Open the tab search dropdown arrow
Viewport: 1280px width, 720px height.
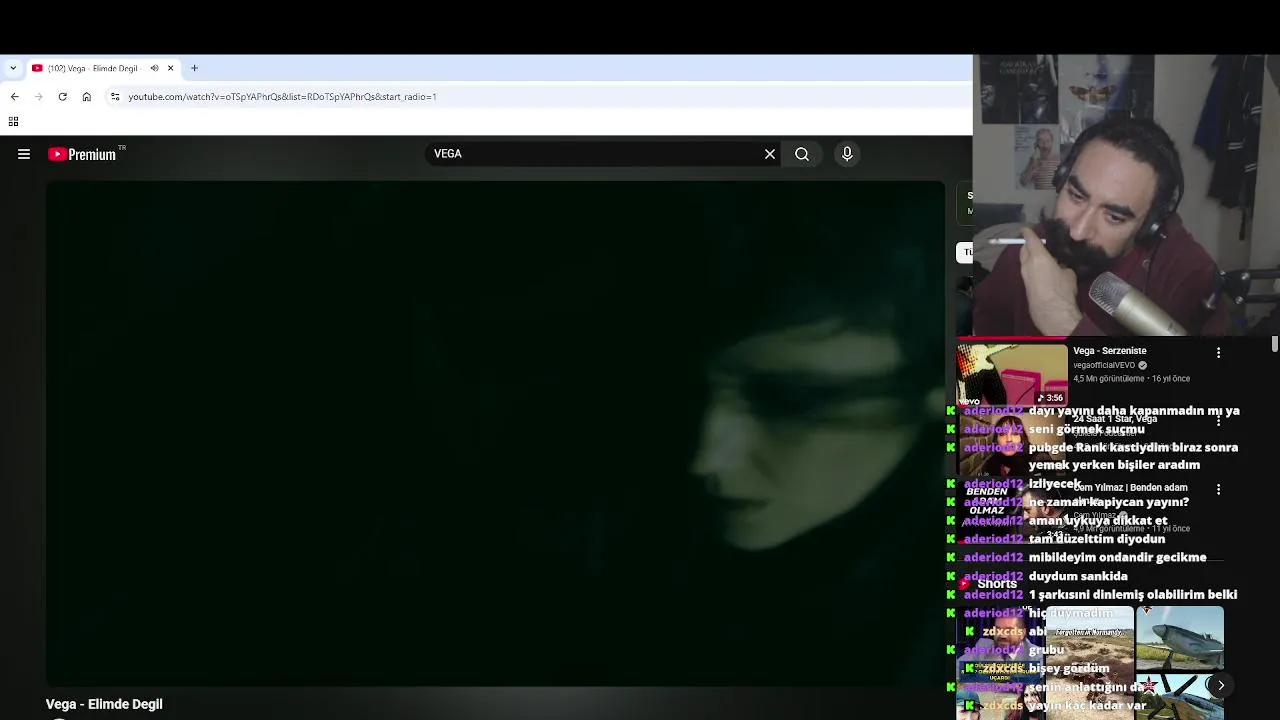pos(13,68)
